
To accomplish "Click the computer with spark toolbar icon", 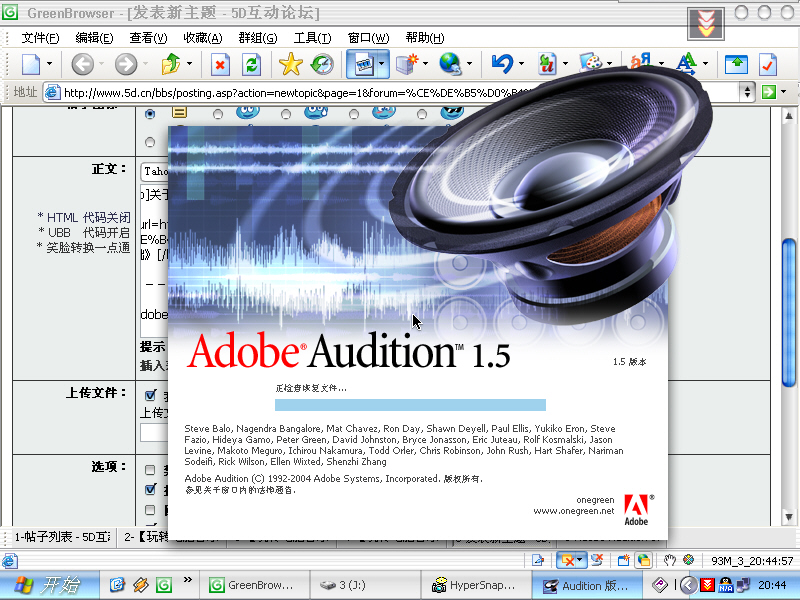I will (407, 64).
